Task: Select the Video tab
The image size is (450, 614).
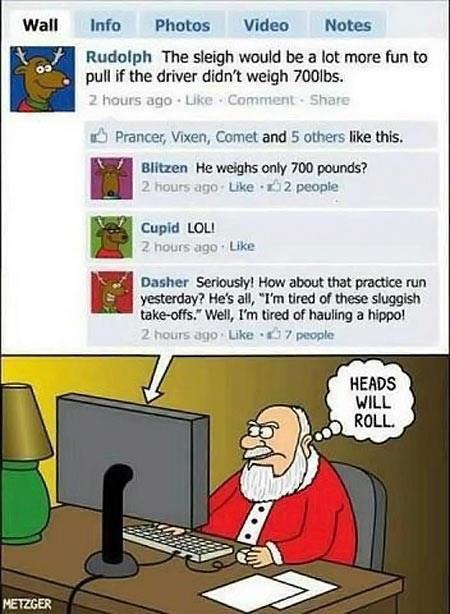Action: pyautogui.click(x=266, y=25)
